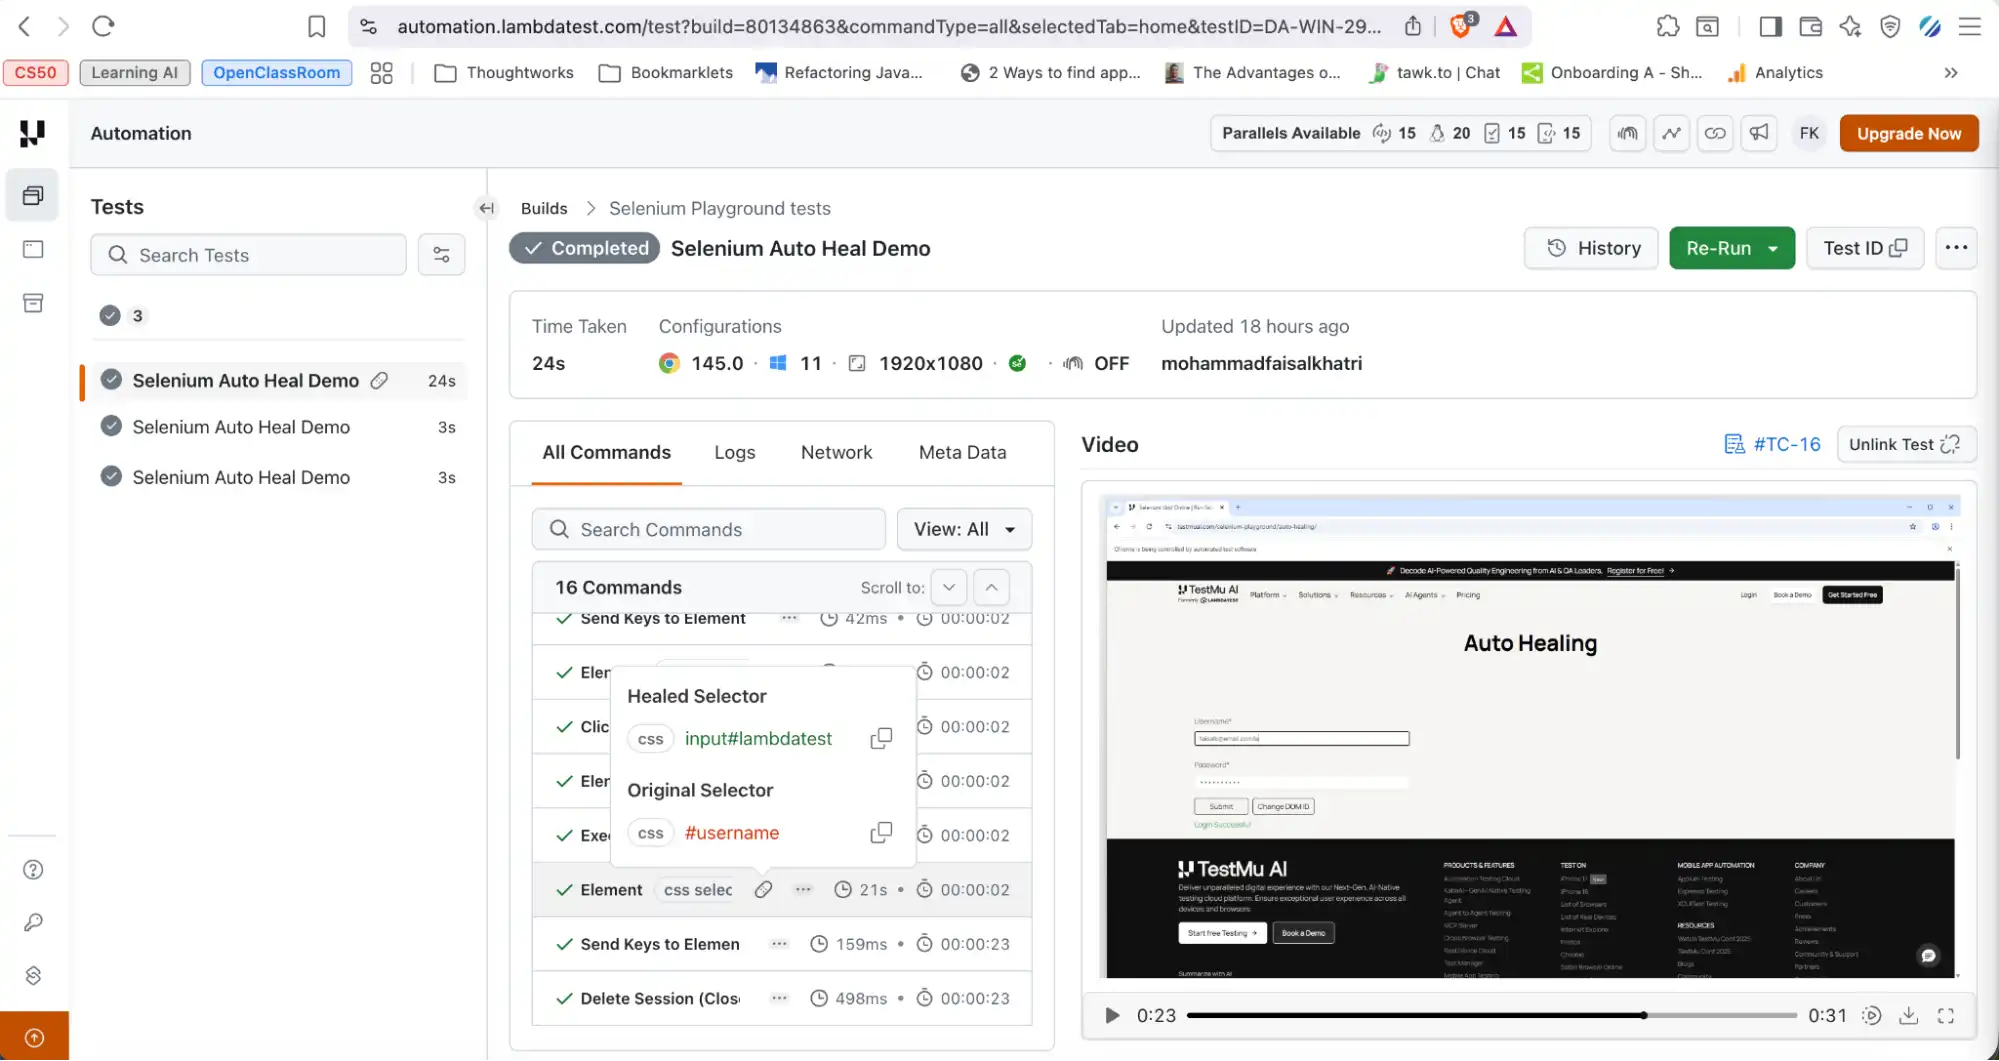Switch to Meta Data tab
The image size is (1999, 1061).
click(962, 453)
